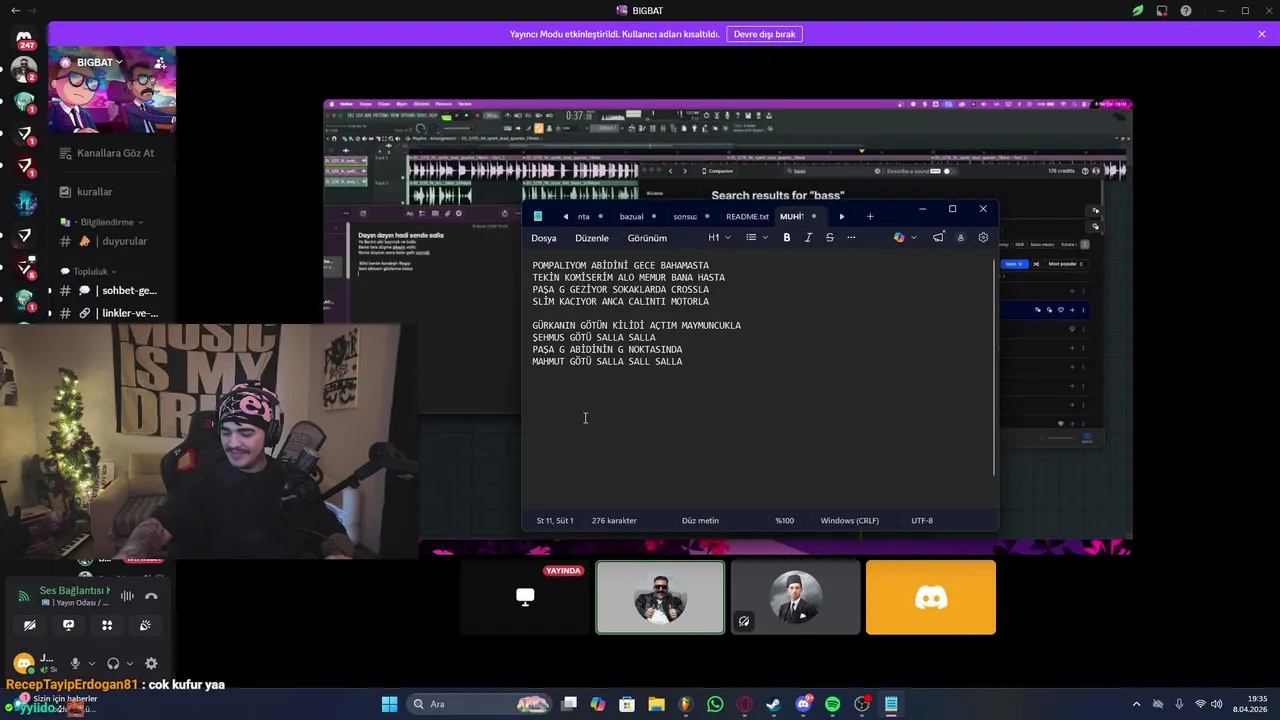Image resolution: width=1280 pixels, height=720 pixels.
Task: Open the kurallar channel
Action: pyautogui.click(x=113, y=191)
